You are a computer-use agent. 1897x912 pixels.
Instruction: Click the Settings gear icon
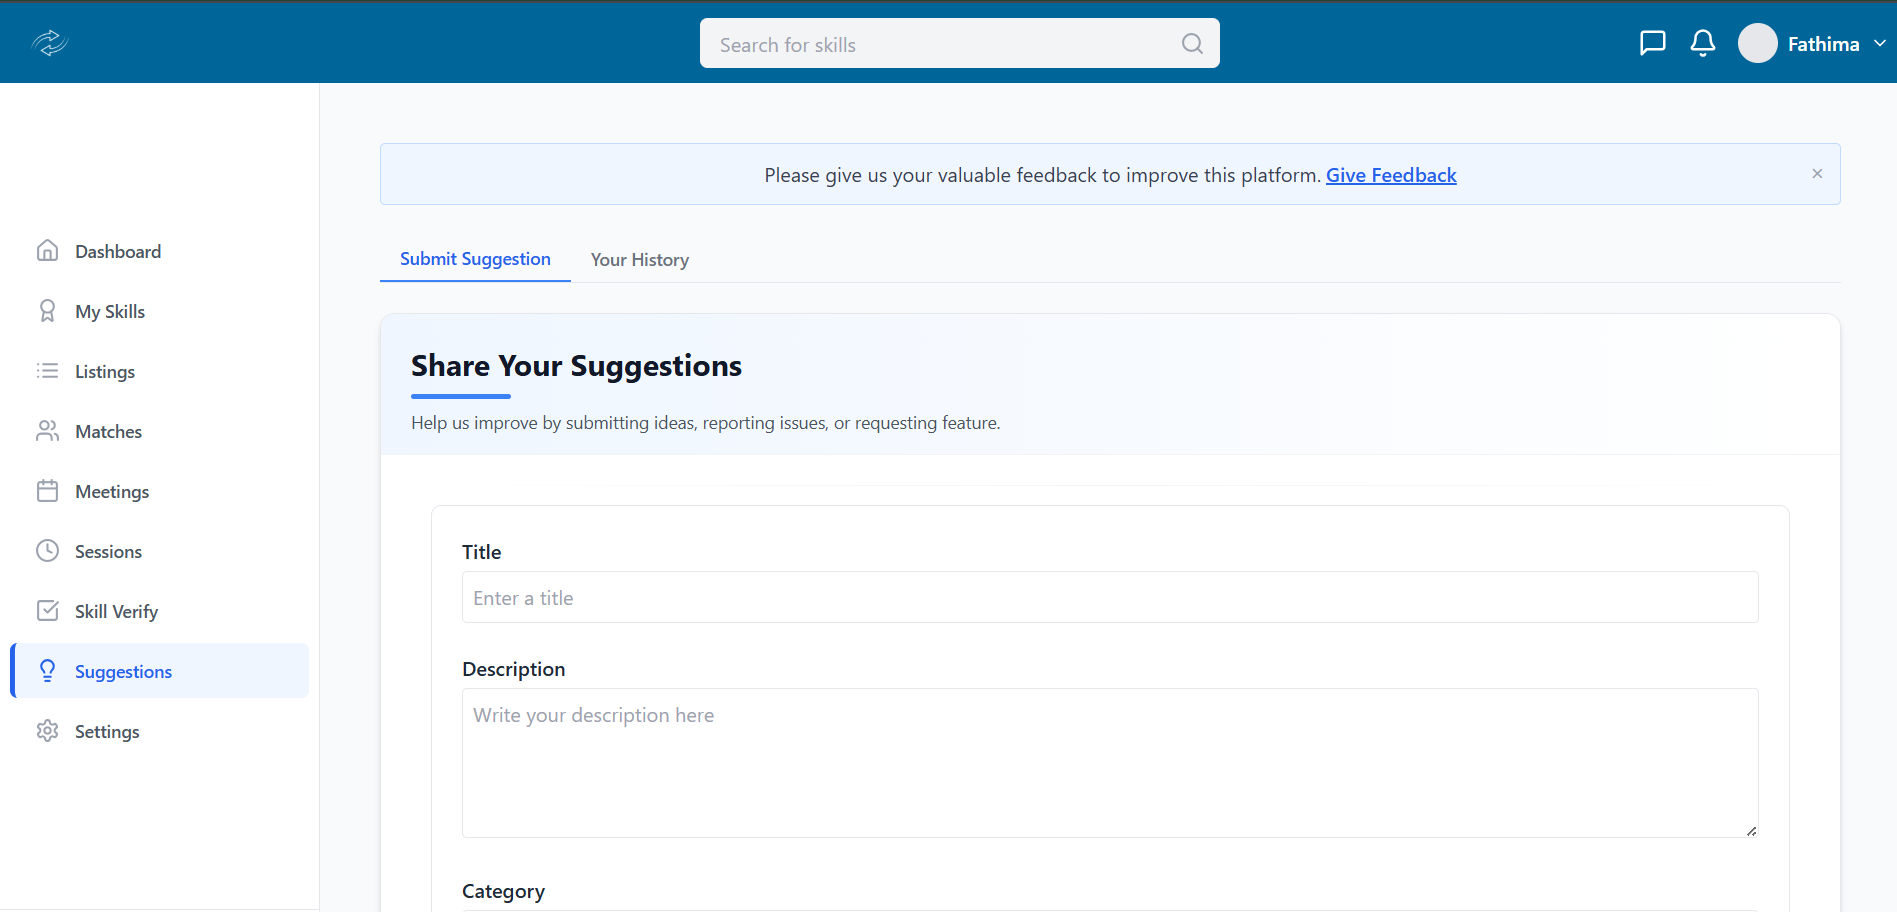tap(47, 731)
